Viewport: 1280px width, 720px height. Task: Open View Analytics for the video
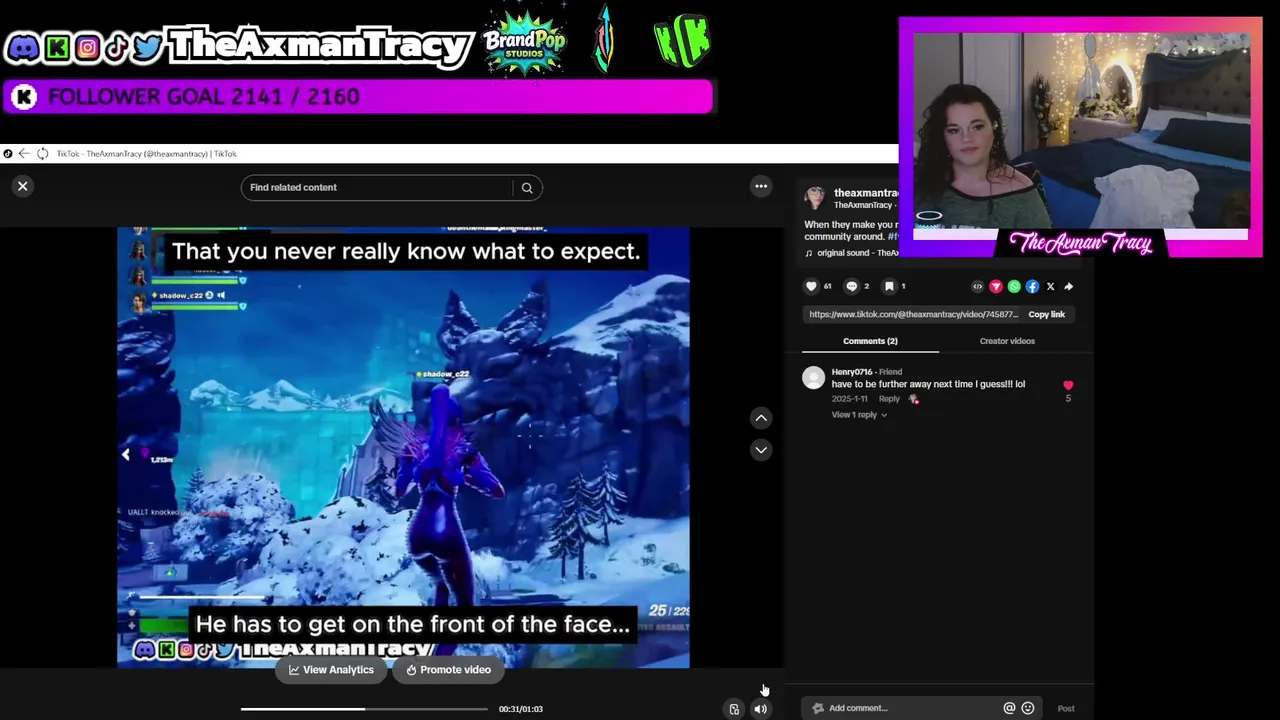[331, 670]
